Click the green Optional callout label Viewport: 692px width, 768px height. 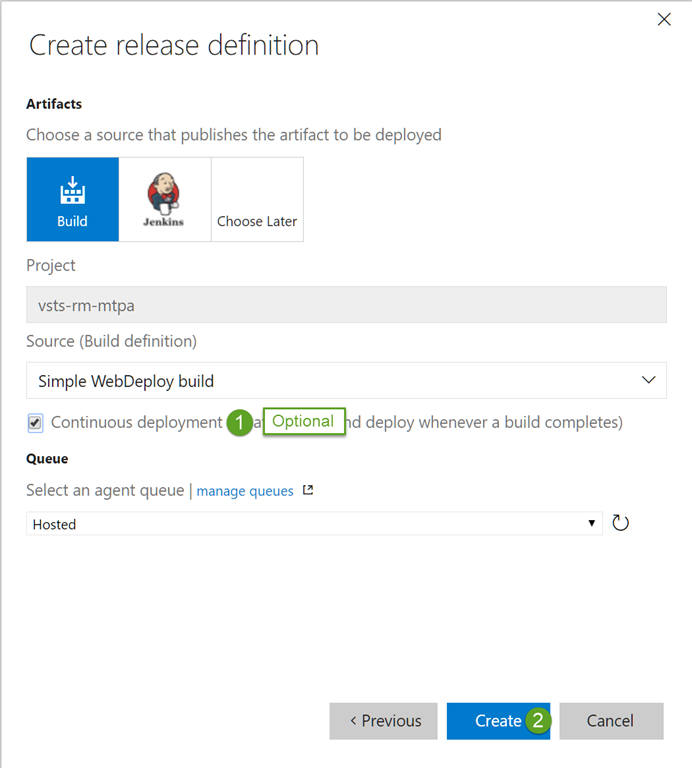[303, 421]
